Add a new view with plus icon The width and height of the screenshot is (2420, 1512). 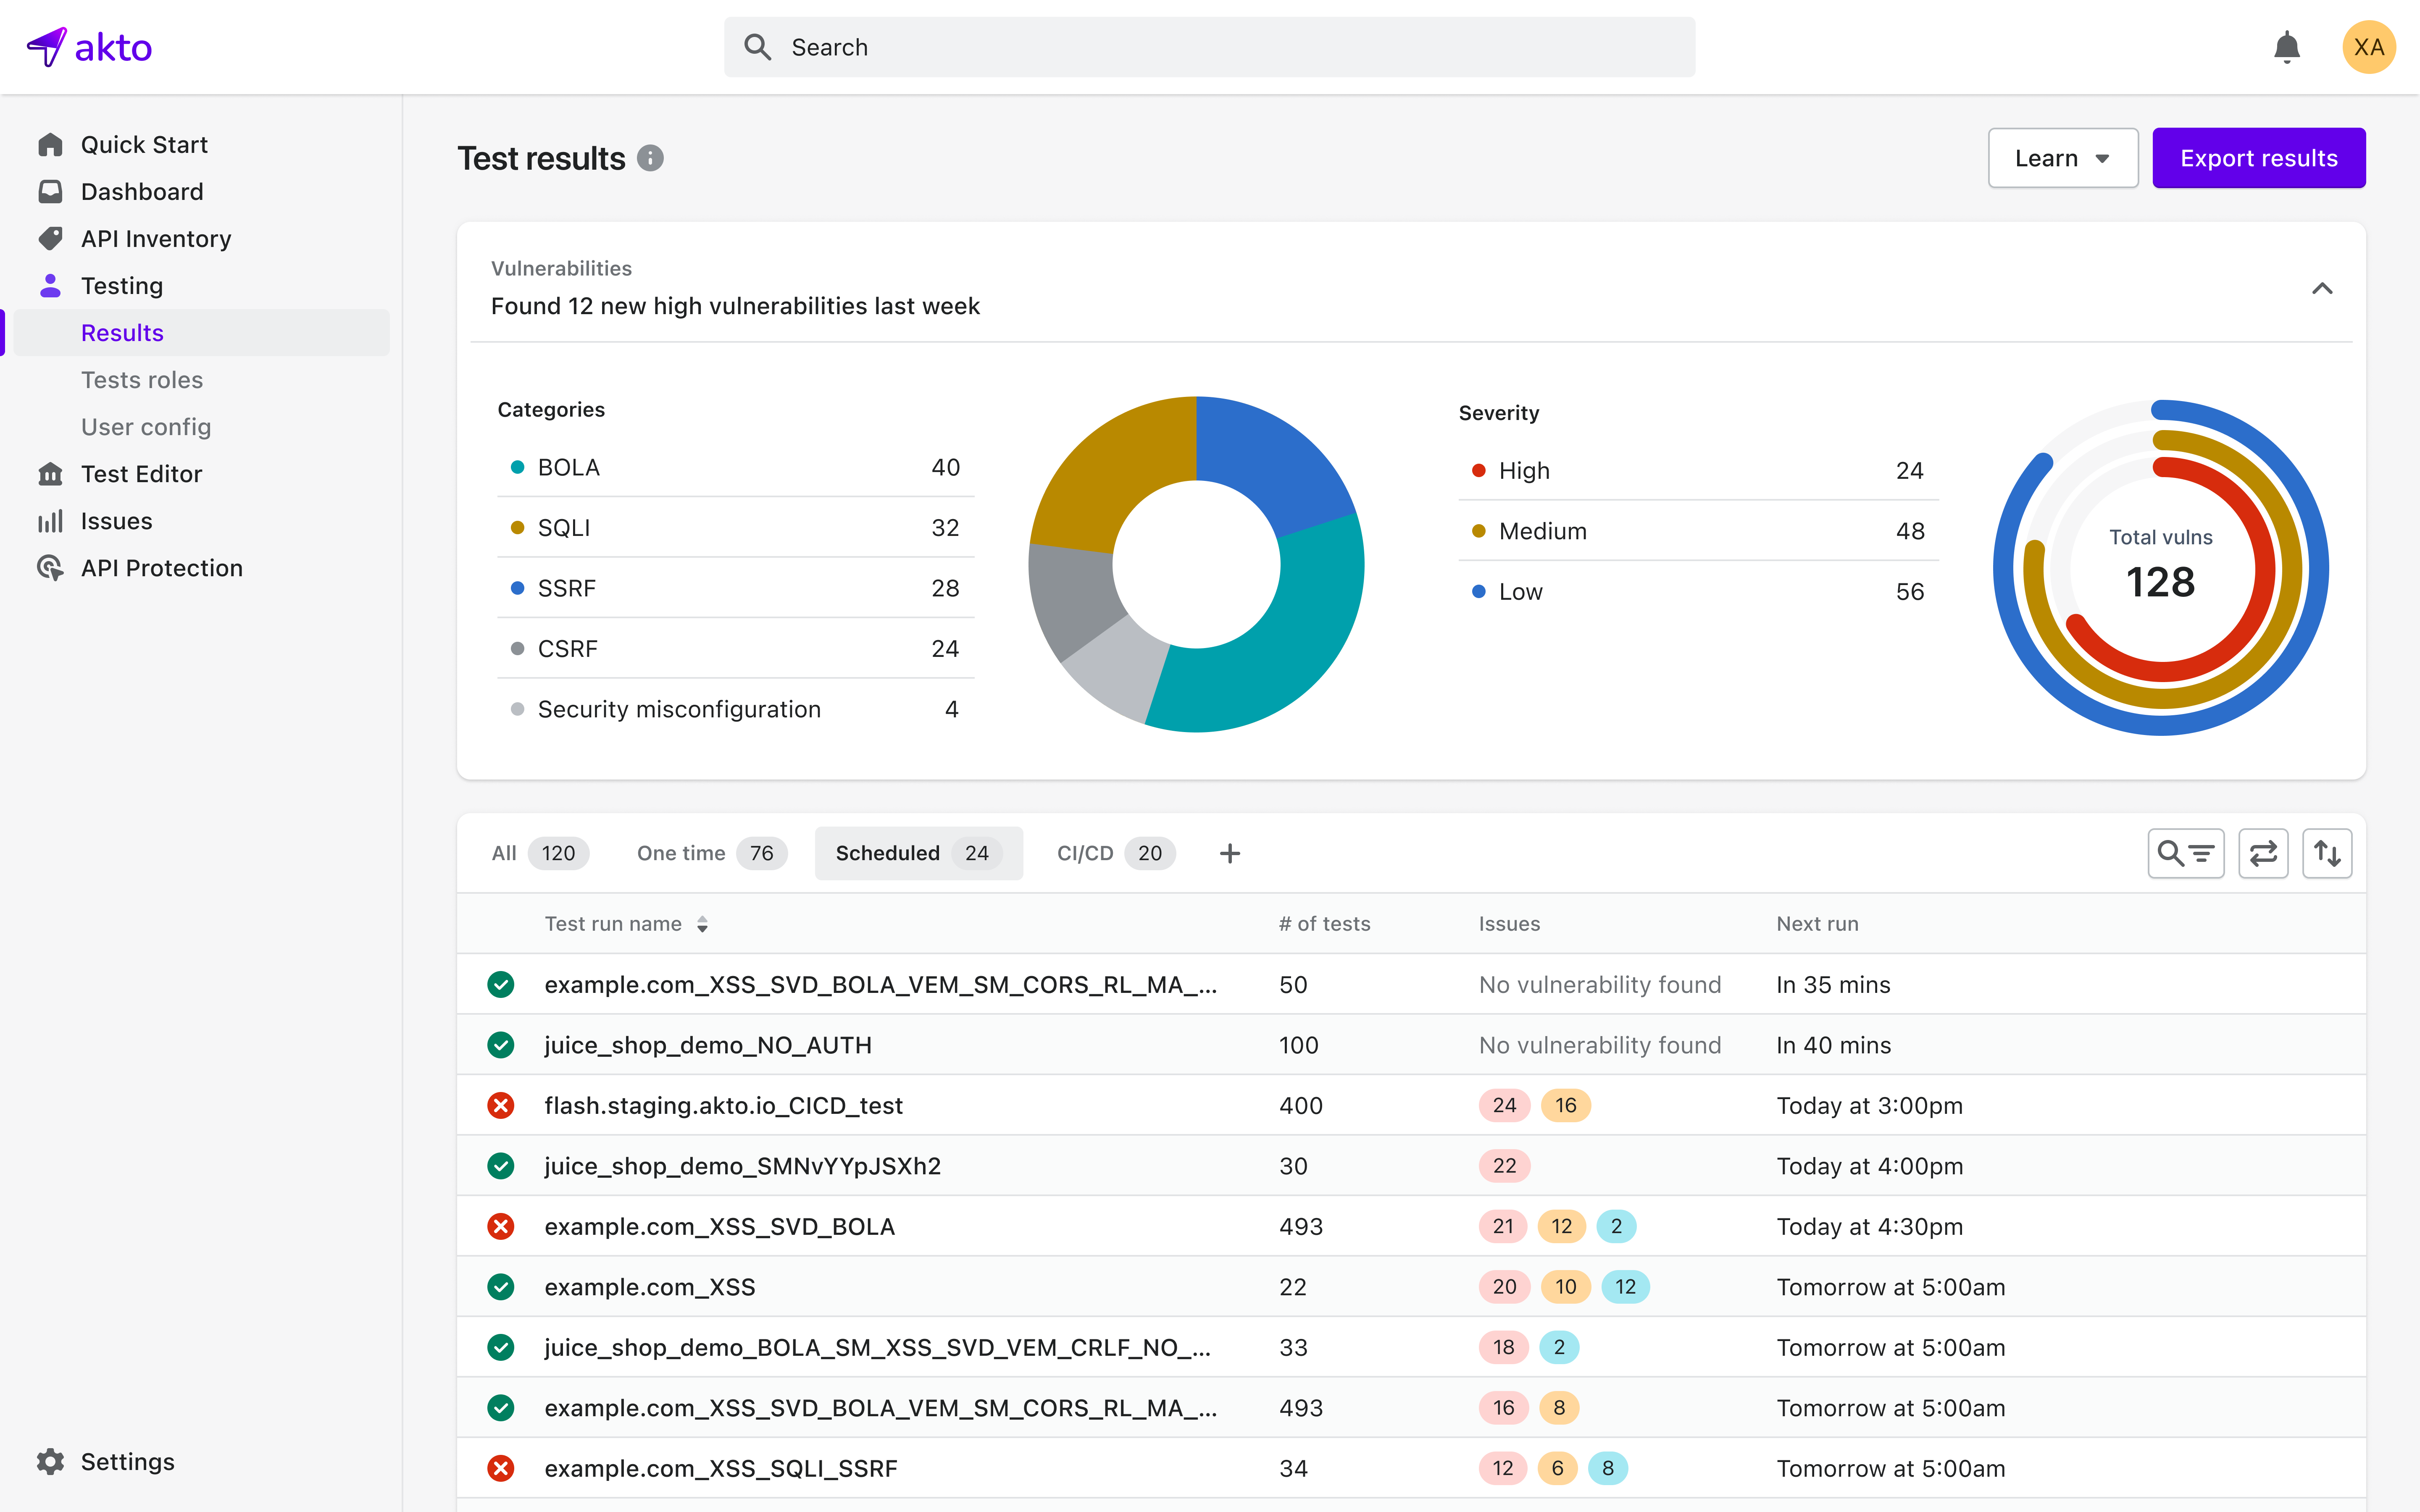coord(1230,853)
